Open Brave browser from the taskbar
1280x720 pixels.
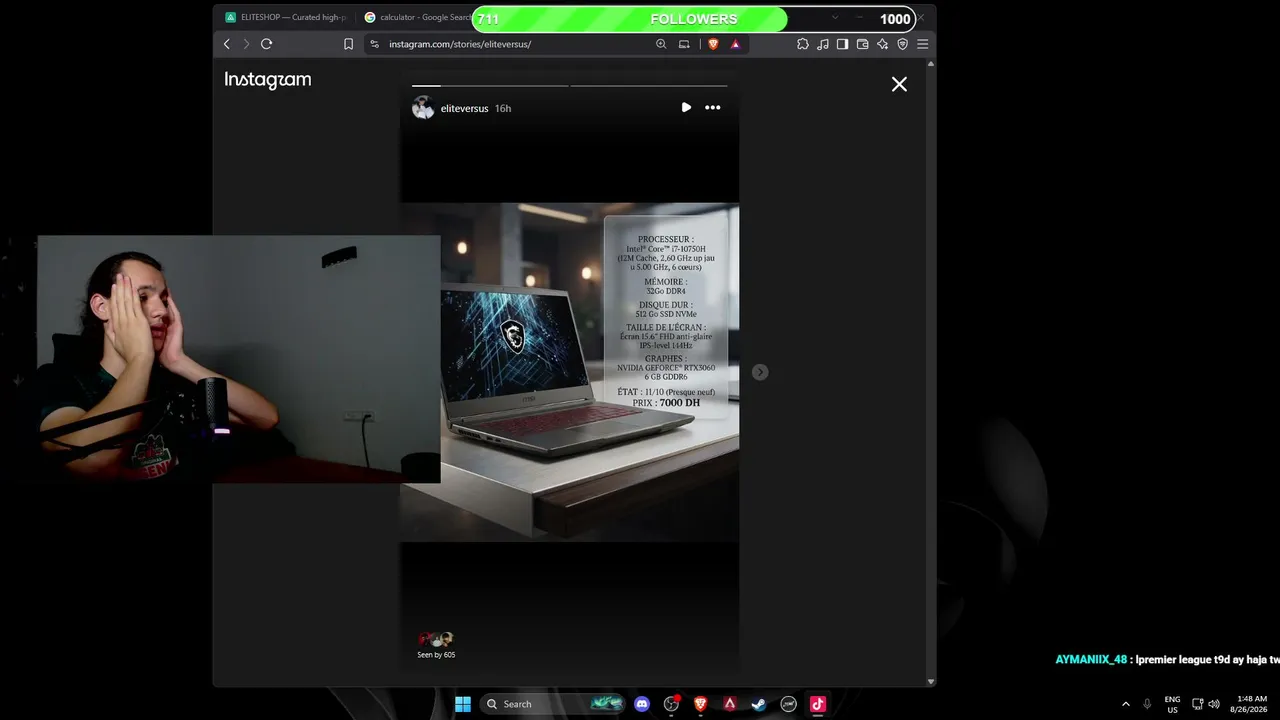(701, 704)
